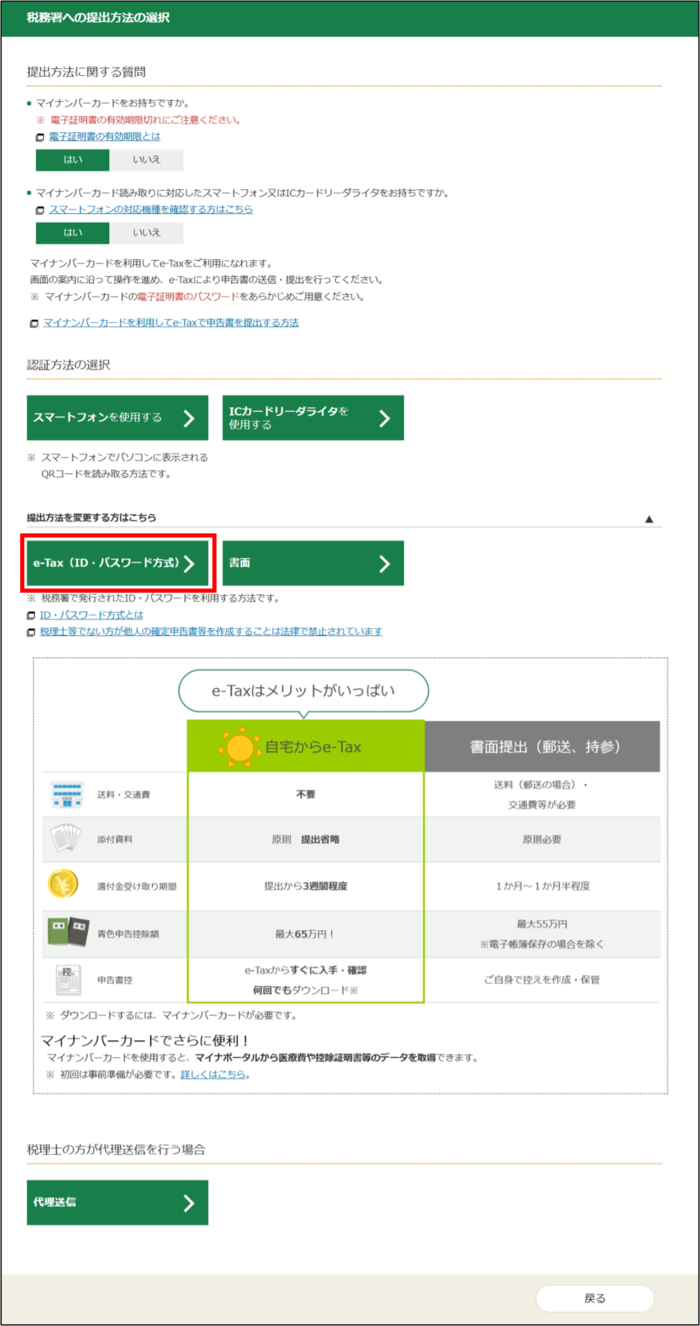The height and width of the screenshot is (1326, 700).
Task: Click the 戻る button
Action: pyautogui.click(x=595, y=1298)
